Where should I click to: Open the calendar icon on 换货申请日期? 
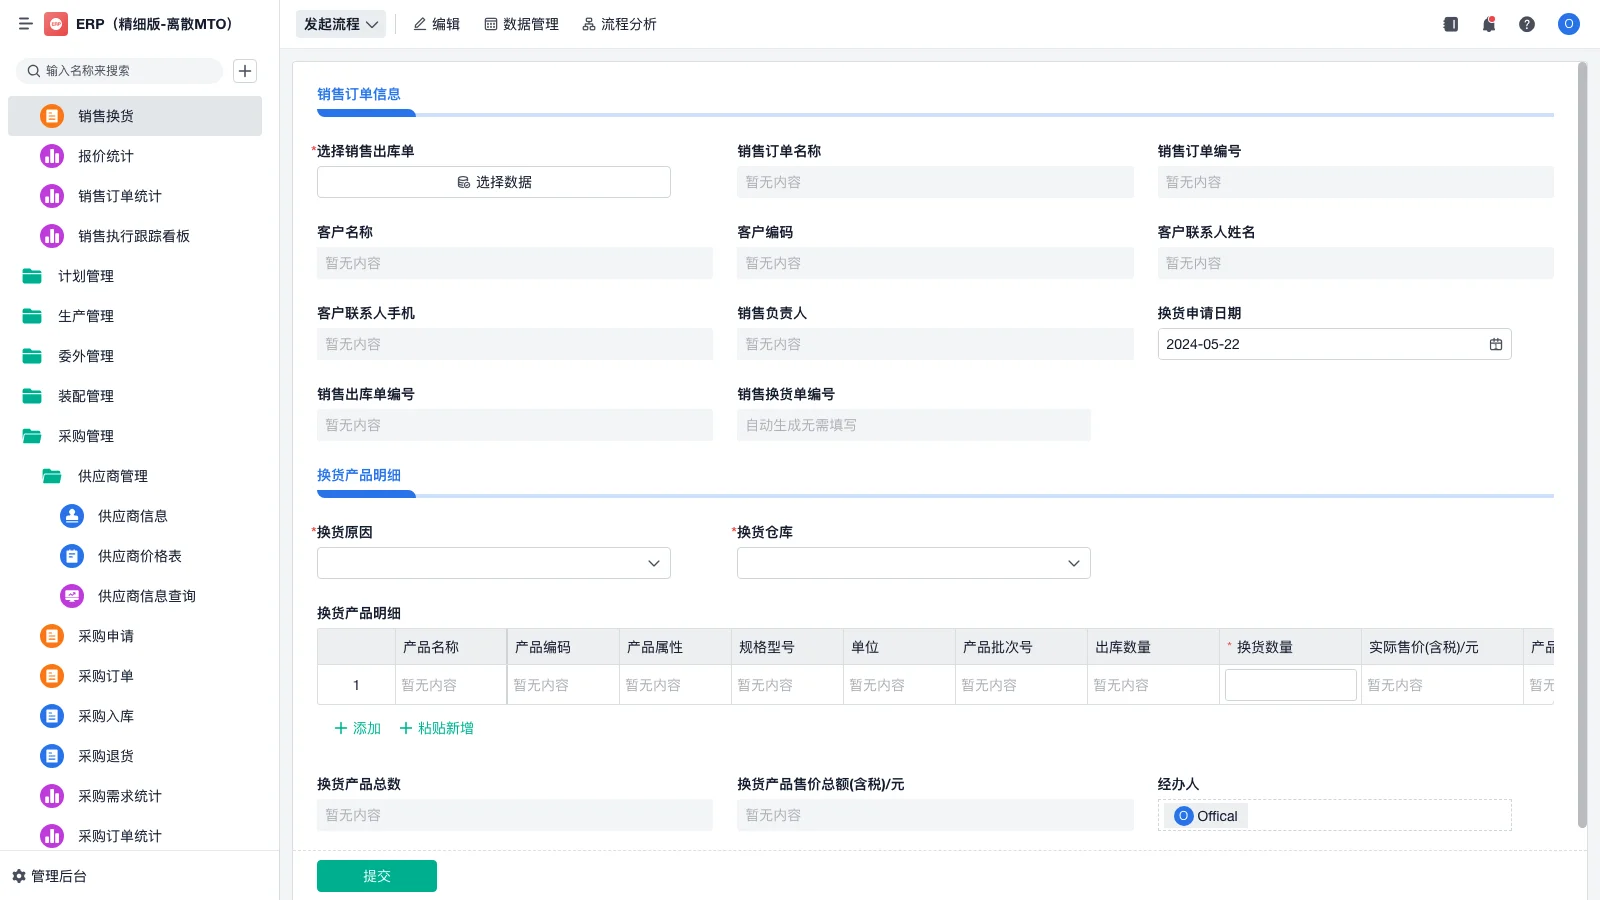1495,344
